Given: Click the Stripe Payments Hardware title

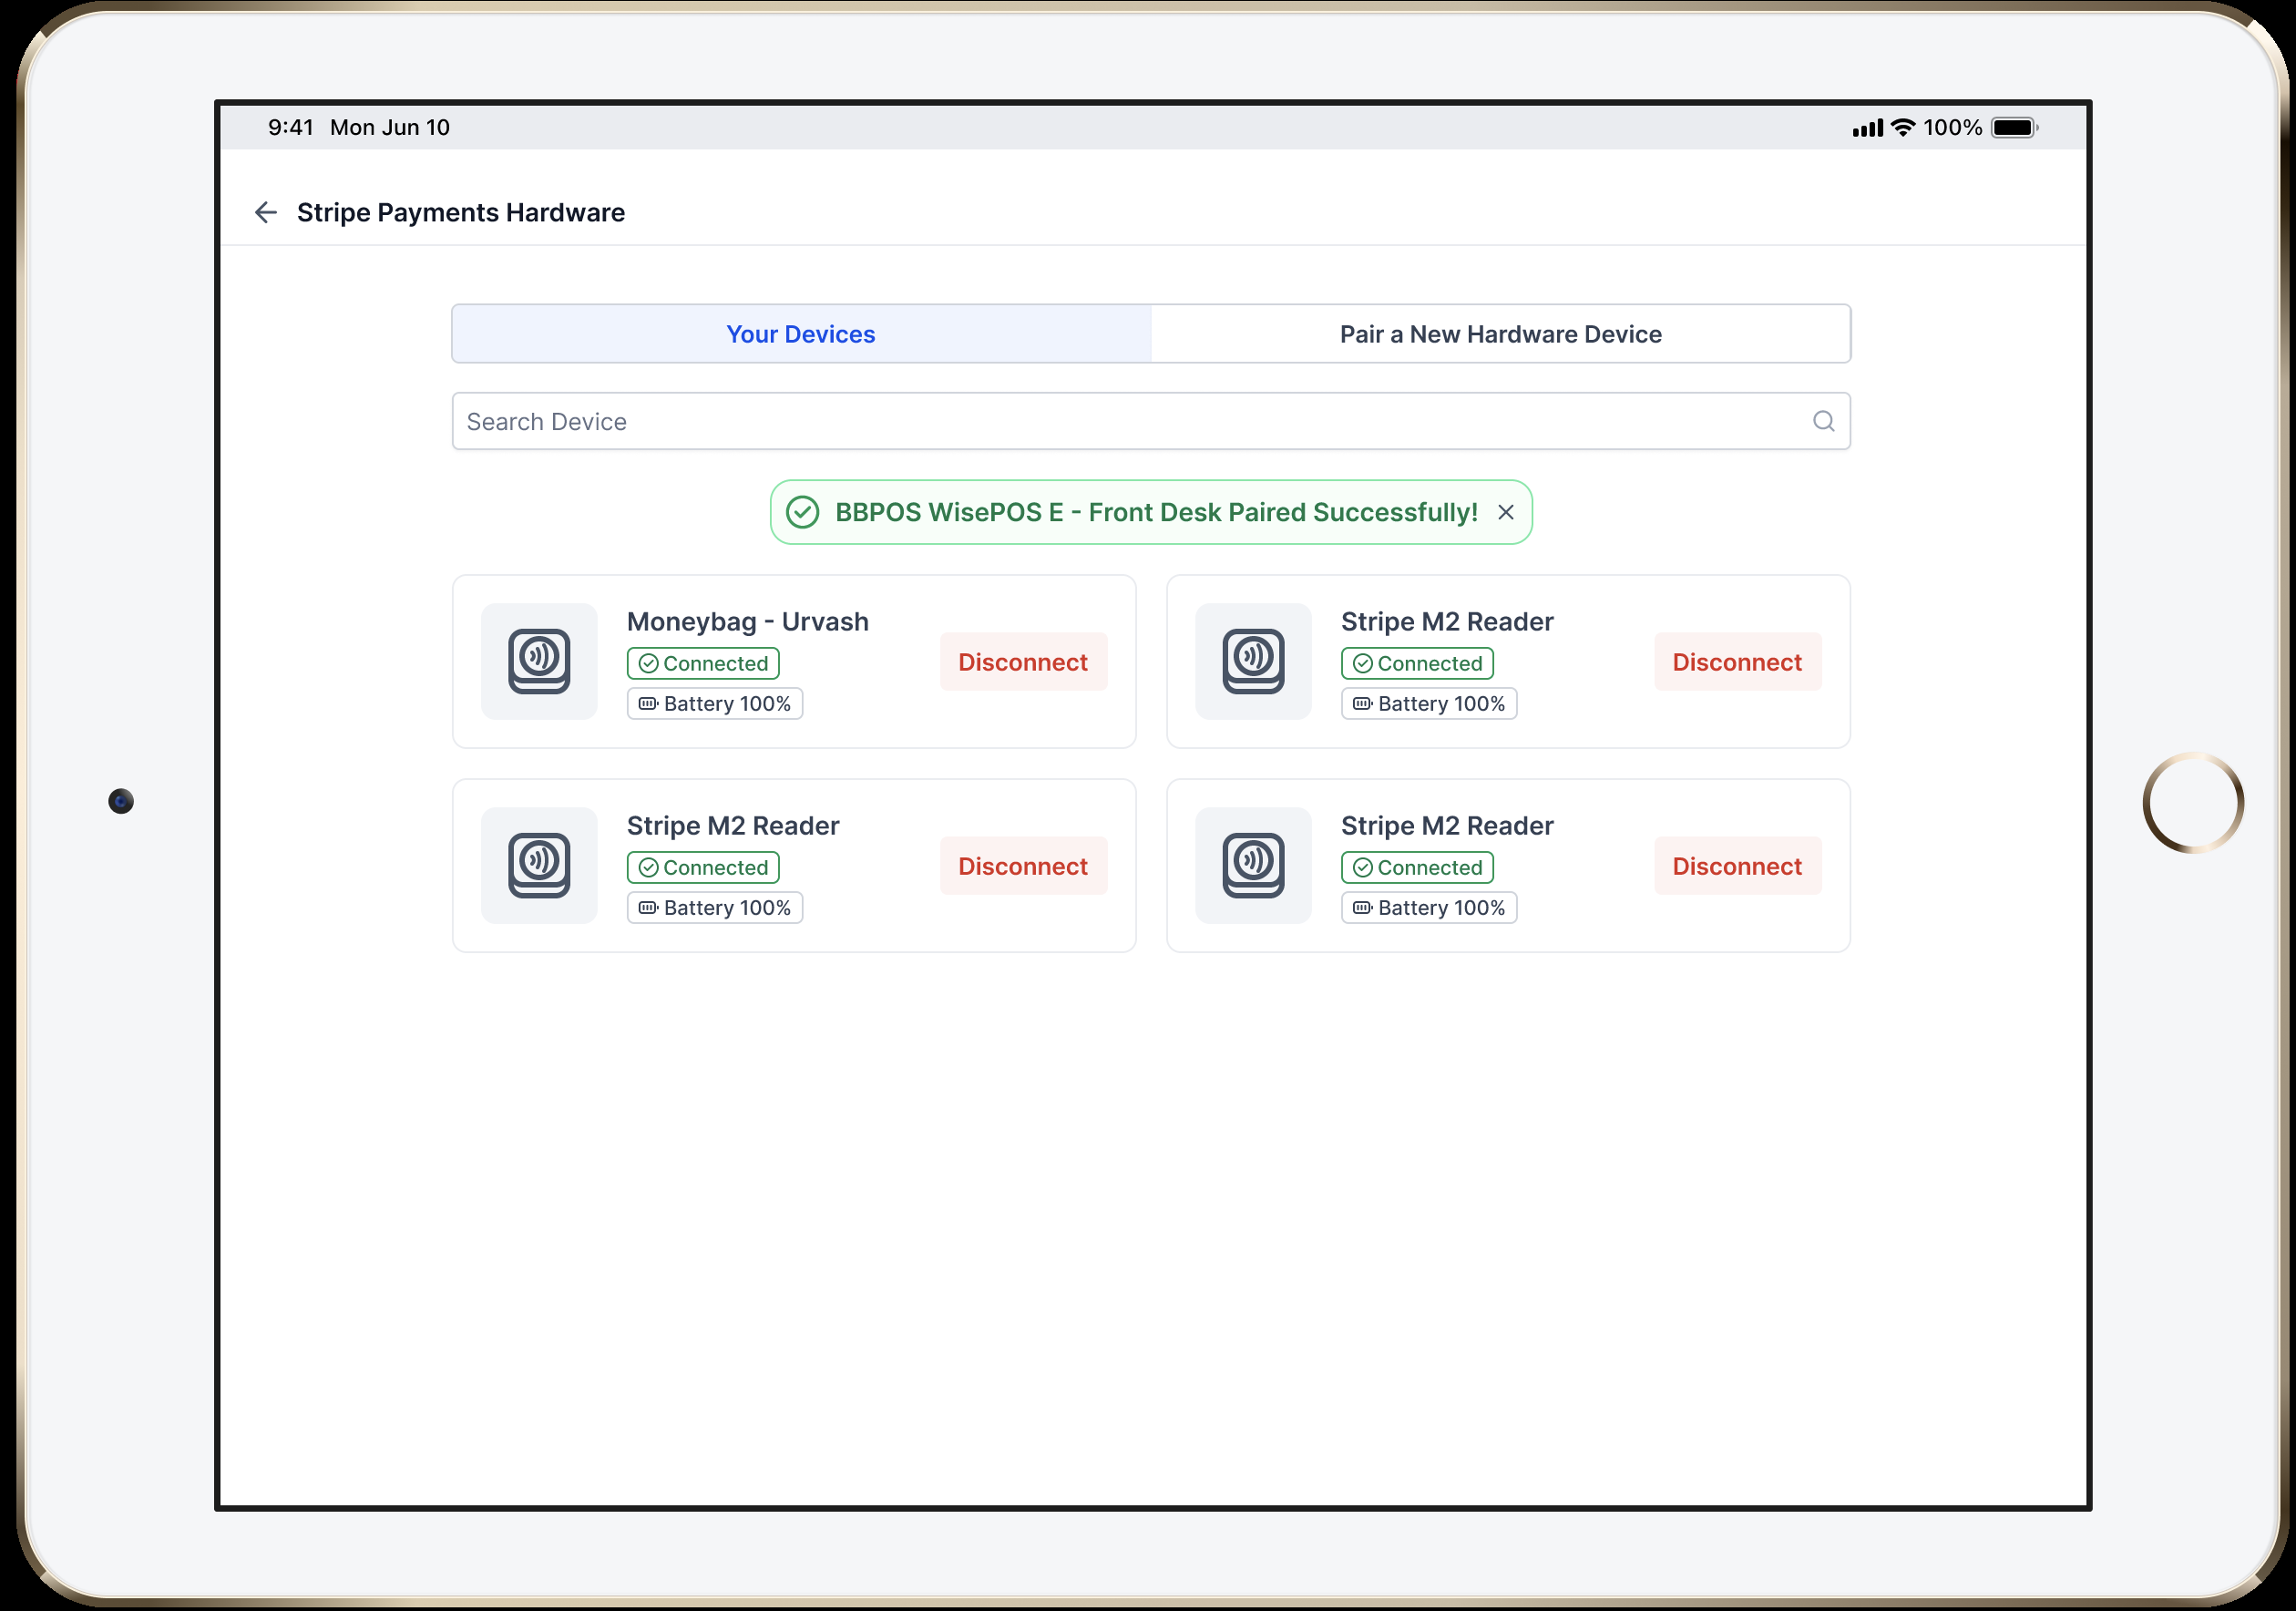Looking at the screenshot, I should point(460,212).
